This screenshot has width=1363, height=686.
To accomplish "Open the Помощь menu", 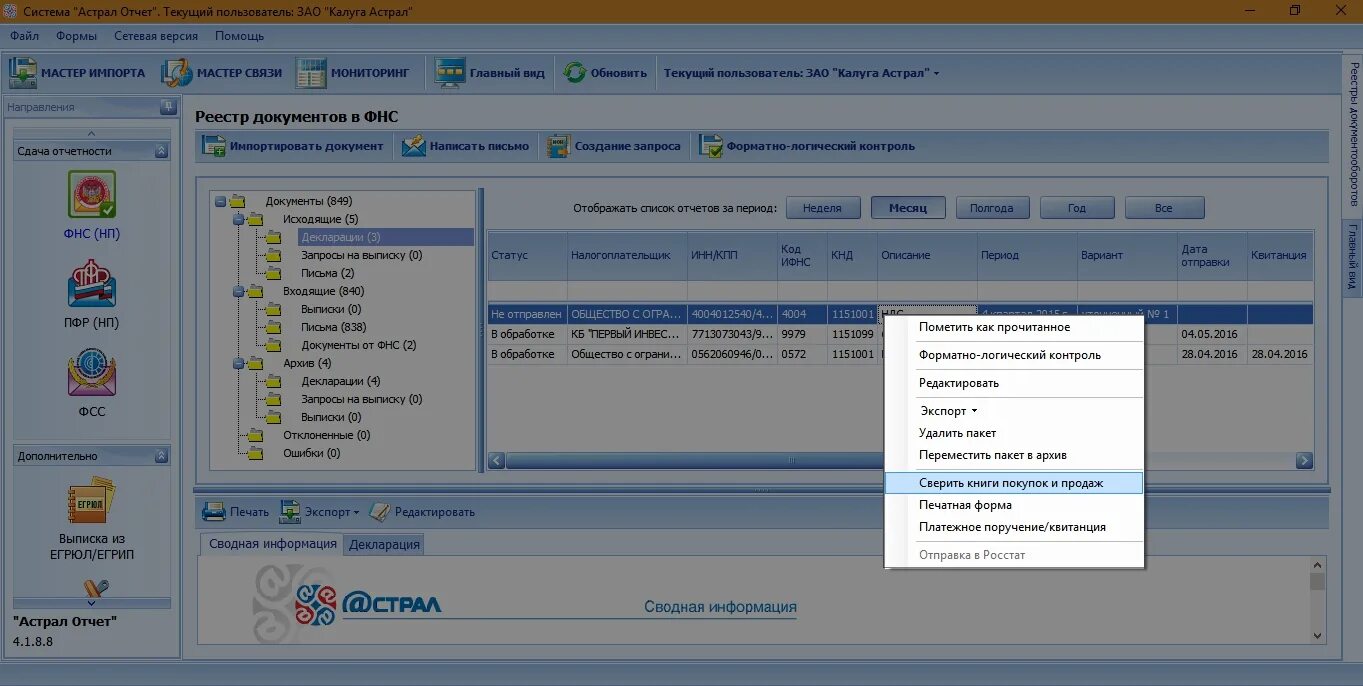I will [x=239, y=36].
